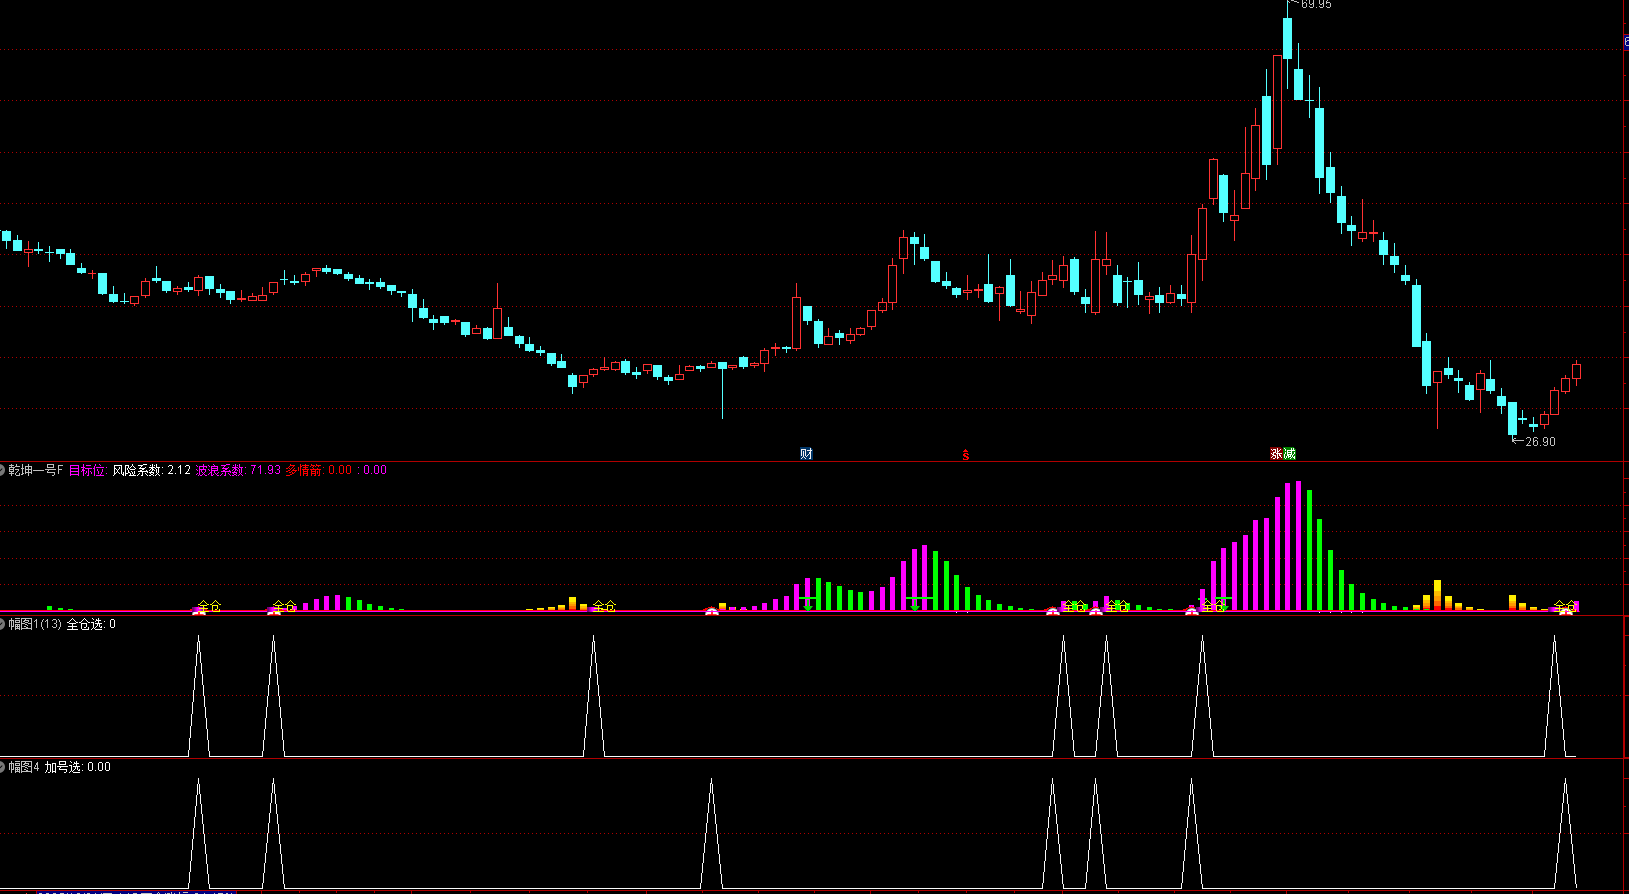
Task: Click the 风险系数 2.12 value
Action: click(151, 470)
